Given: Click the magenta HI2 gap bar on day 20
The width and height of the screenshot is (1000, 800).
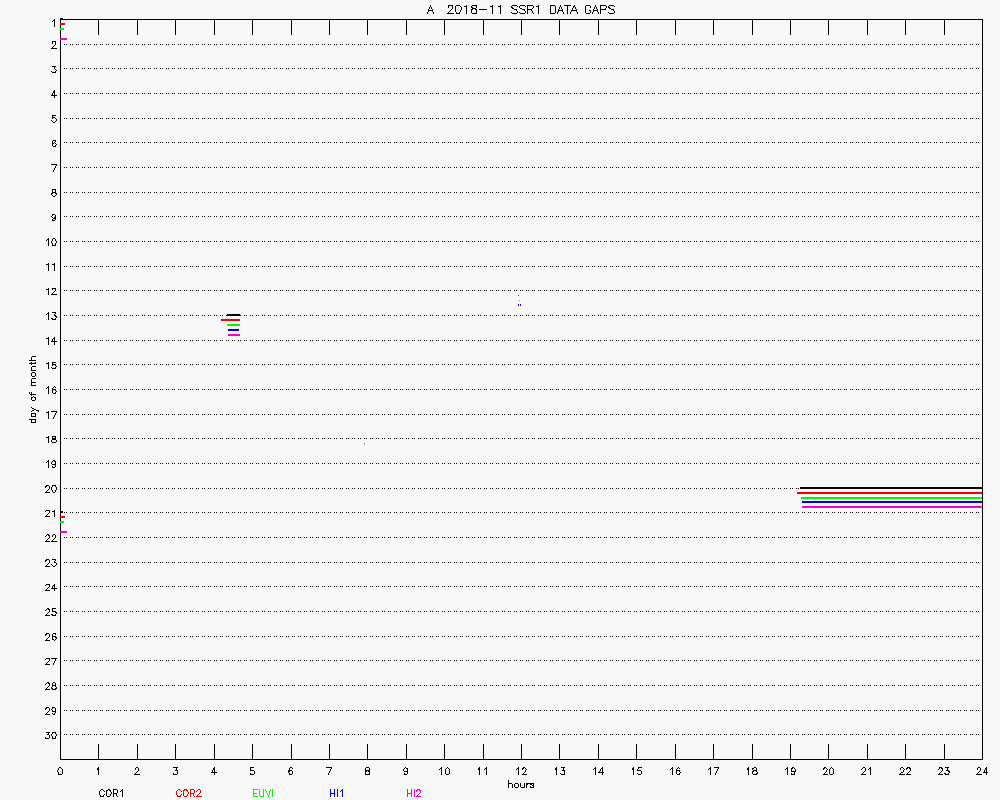Looking at the screenshot, I should 890,507.
